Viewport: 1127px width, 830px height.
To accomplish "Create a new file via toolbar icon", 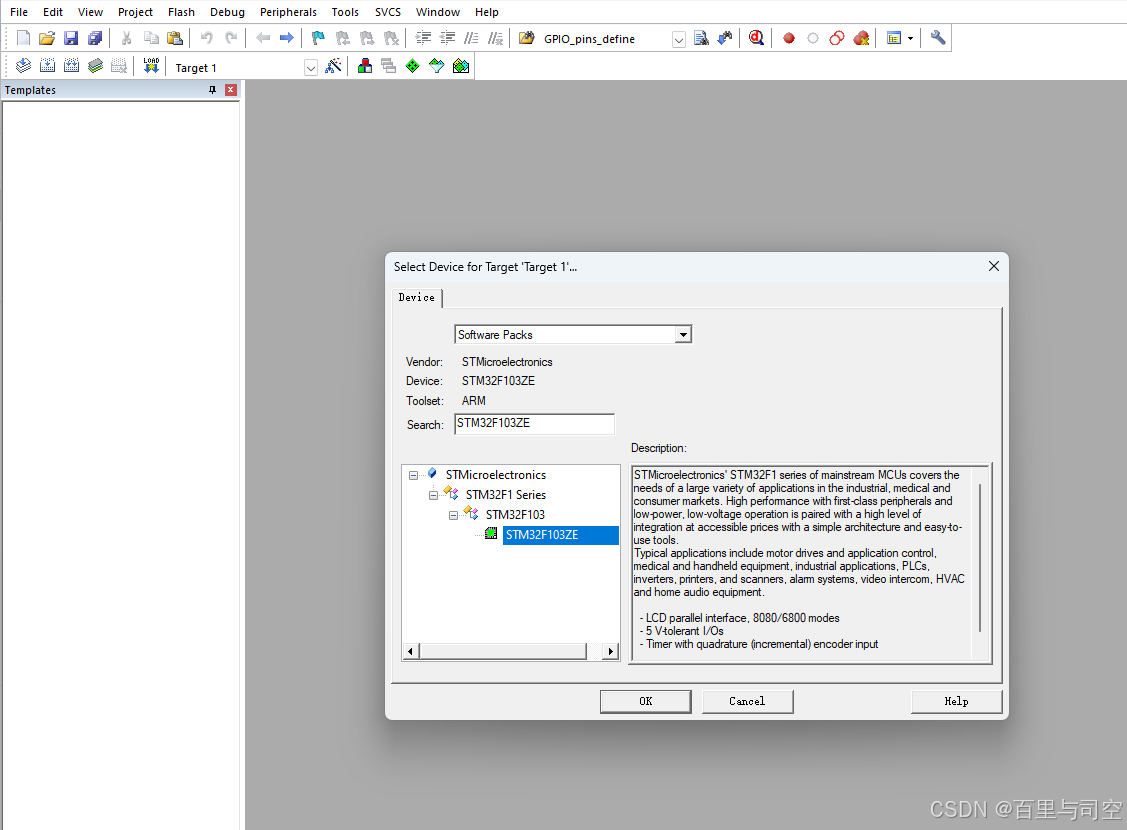I will pos(23,38).
